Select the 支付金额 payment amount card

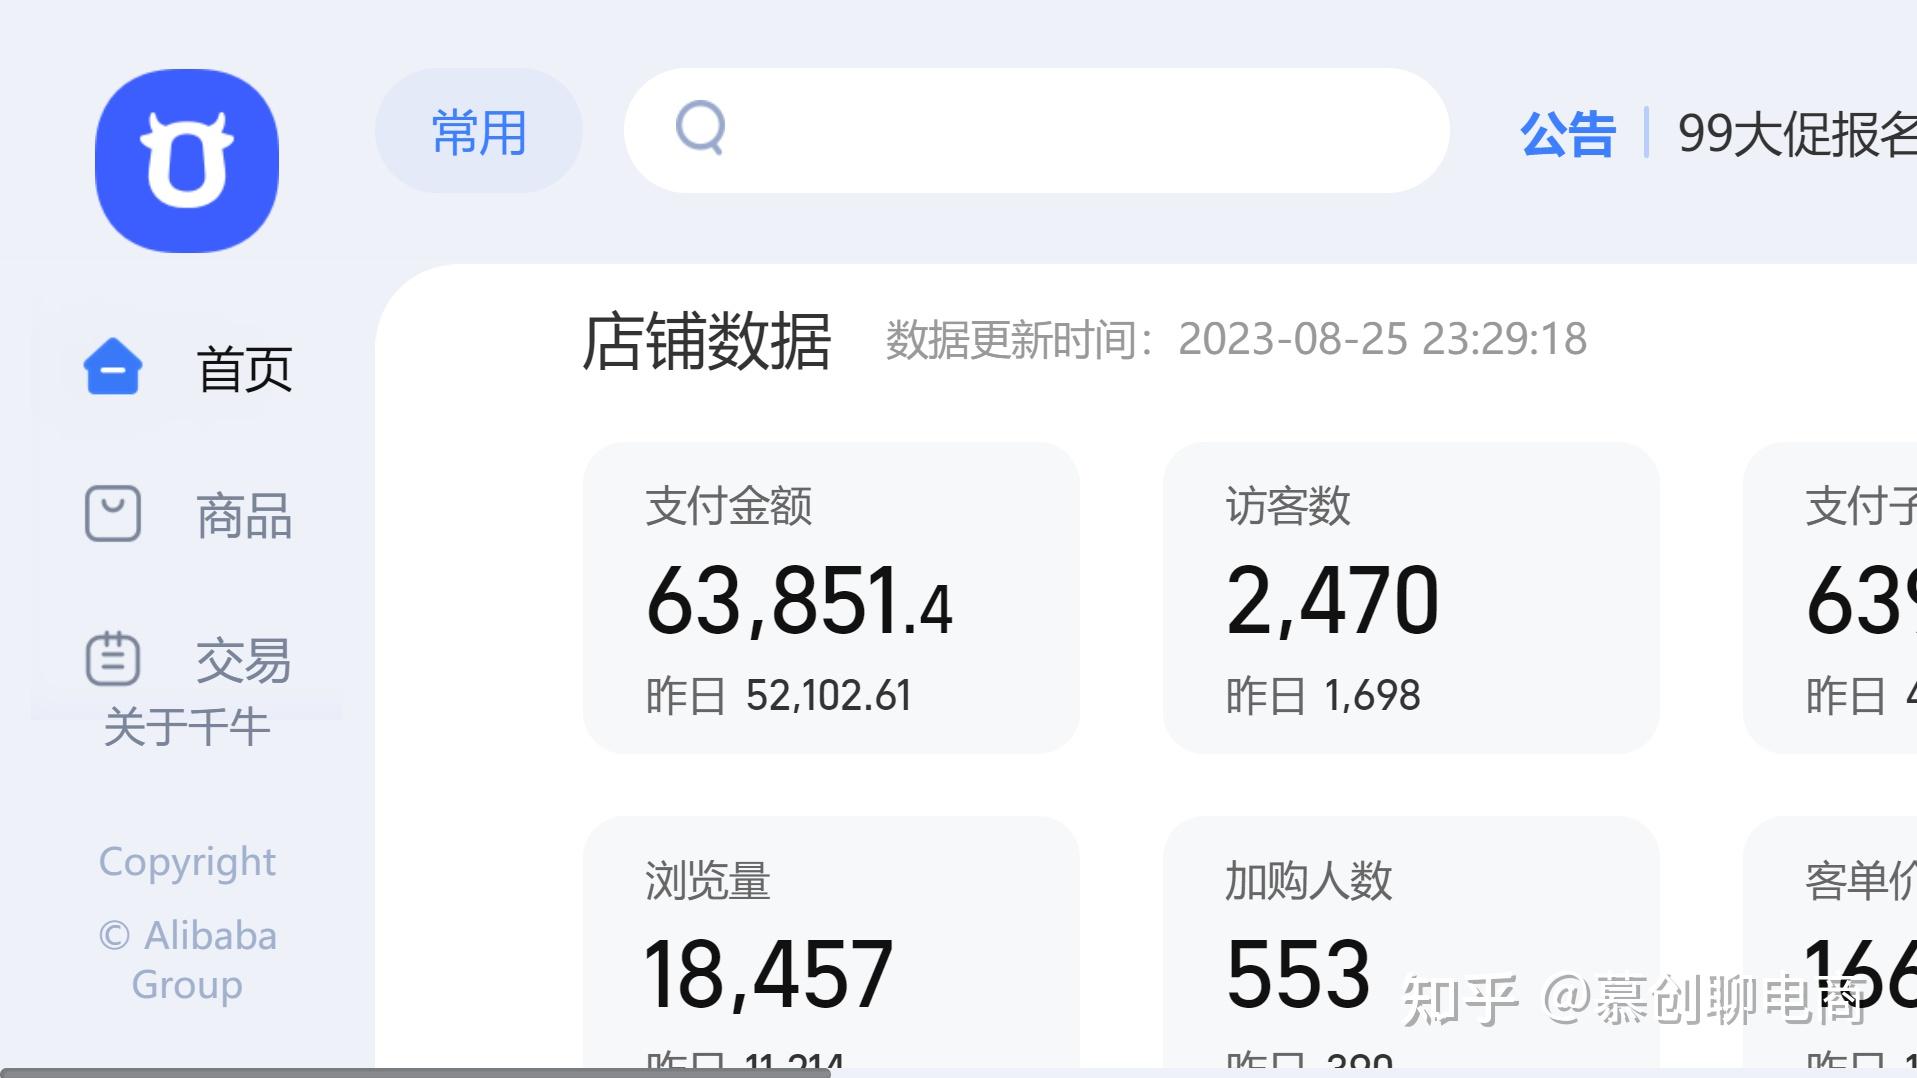click(x=832, y=597)
